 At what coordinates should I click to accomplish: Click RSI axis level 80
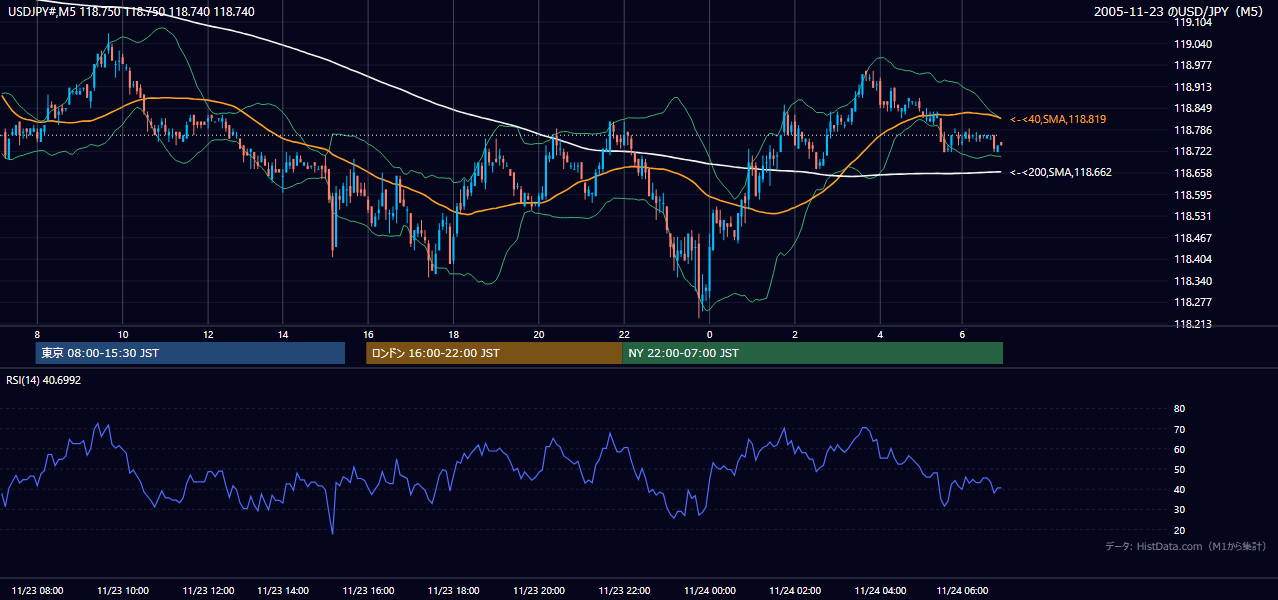(x=1179, y=409)
